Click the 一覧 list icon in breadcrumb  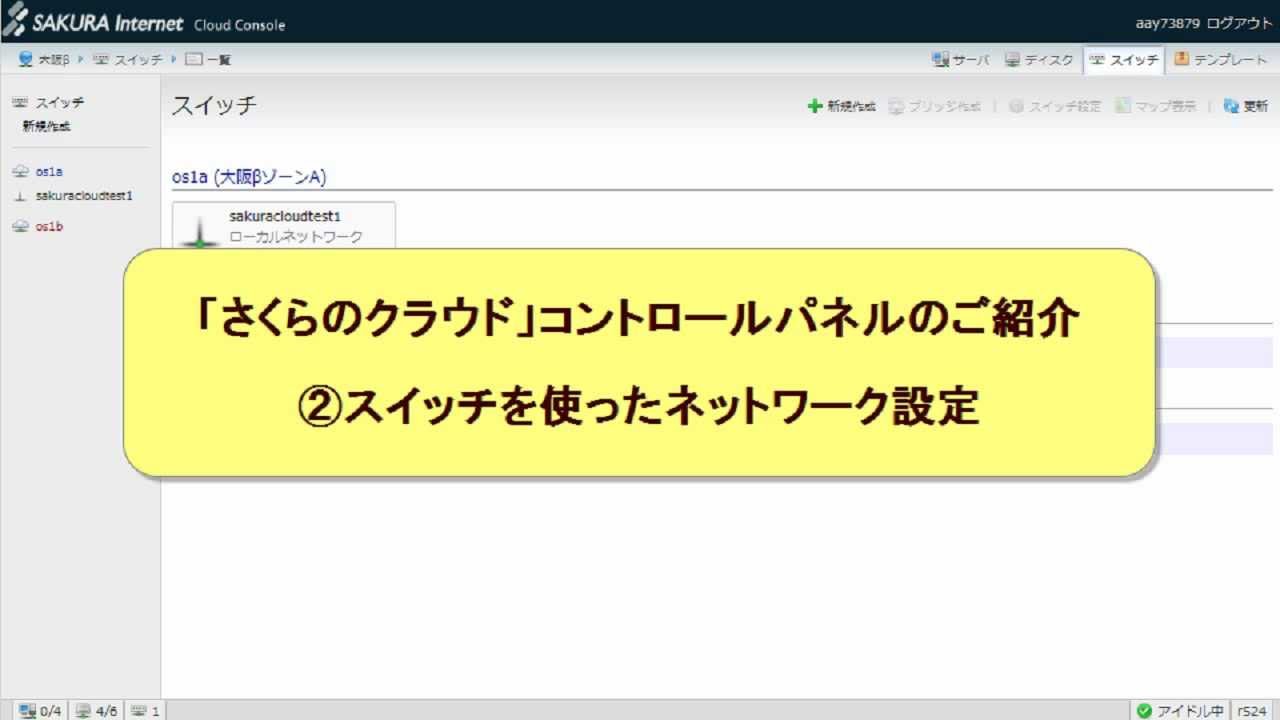click(194, 60)
